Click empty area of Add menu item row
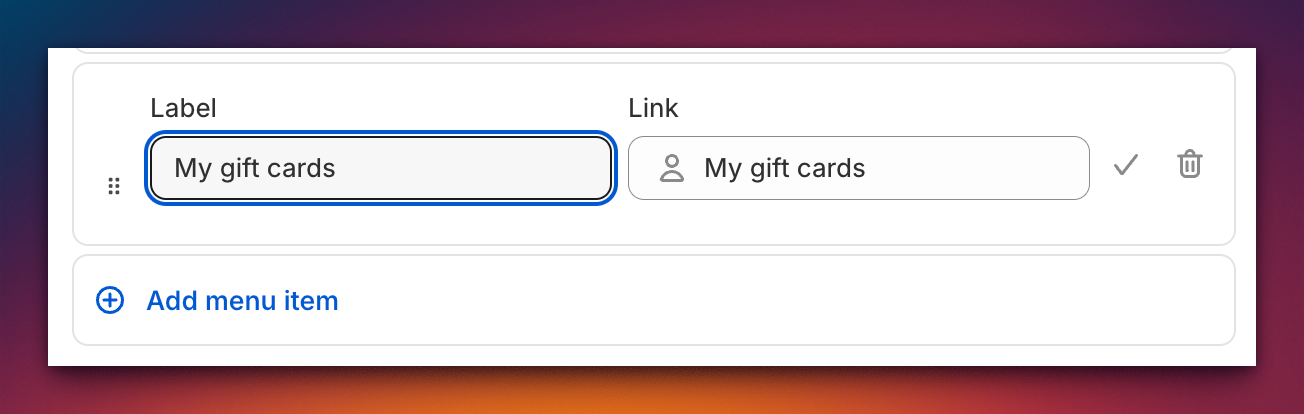The height and width of the screenshot is (414, 1304). coord(780,300)
